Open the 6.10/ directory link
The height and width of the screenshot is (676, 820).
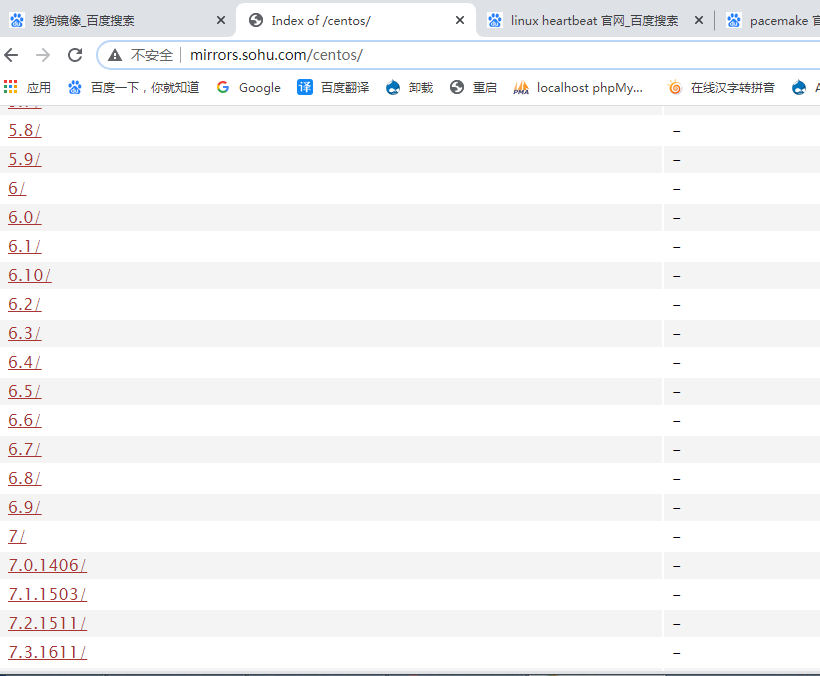point(30,275)
